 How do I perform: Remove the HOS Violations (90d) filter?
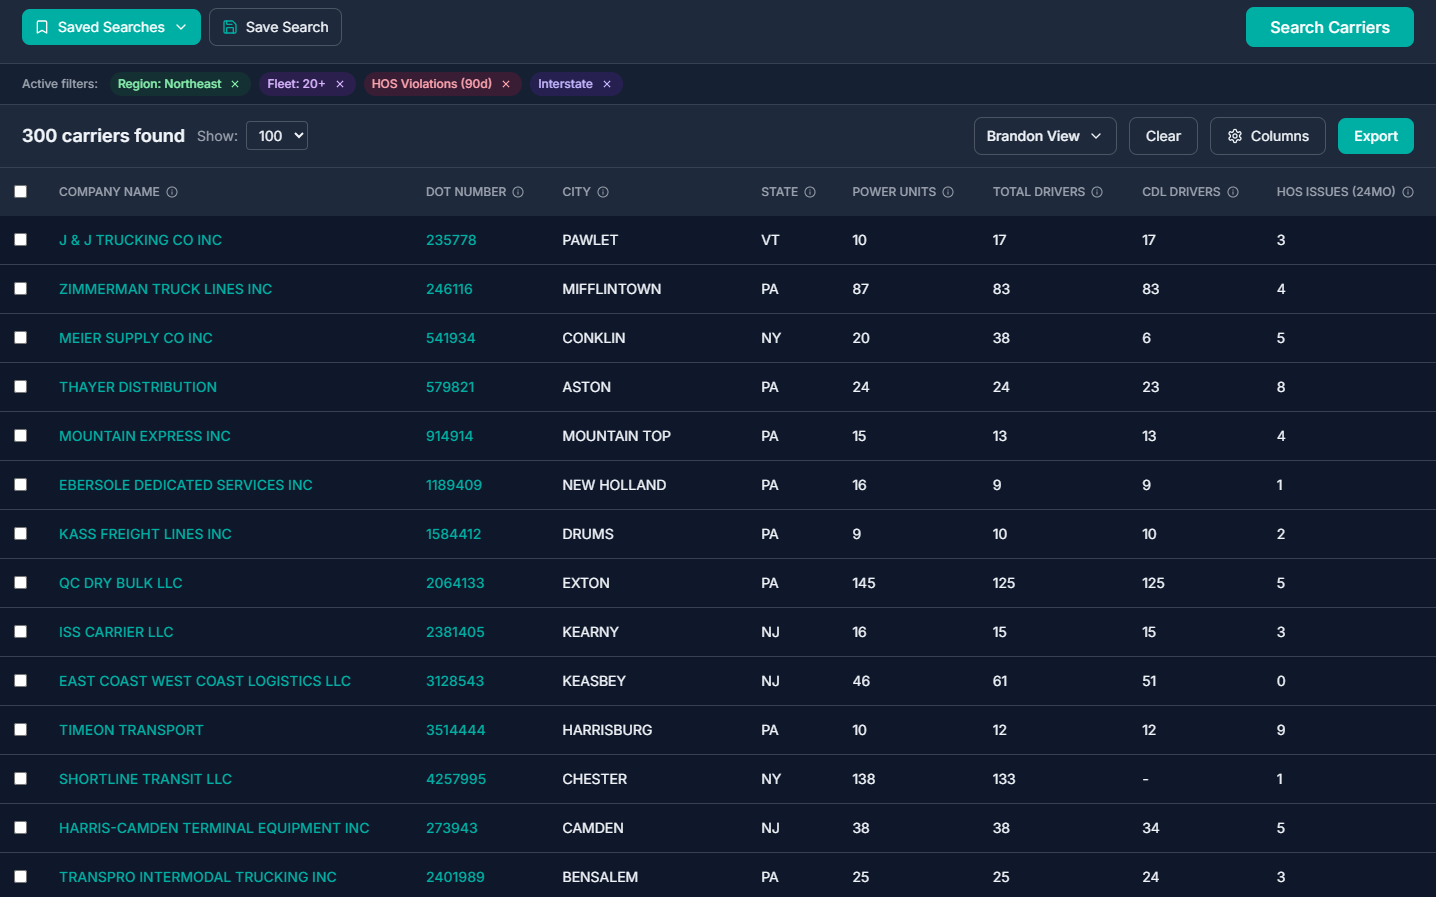[506, 84]
